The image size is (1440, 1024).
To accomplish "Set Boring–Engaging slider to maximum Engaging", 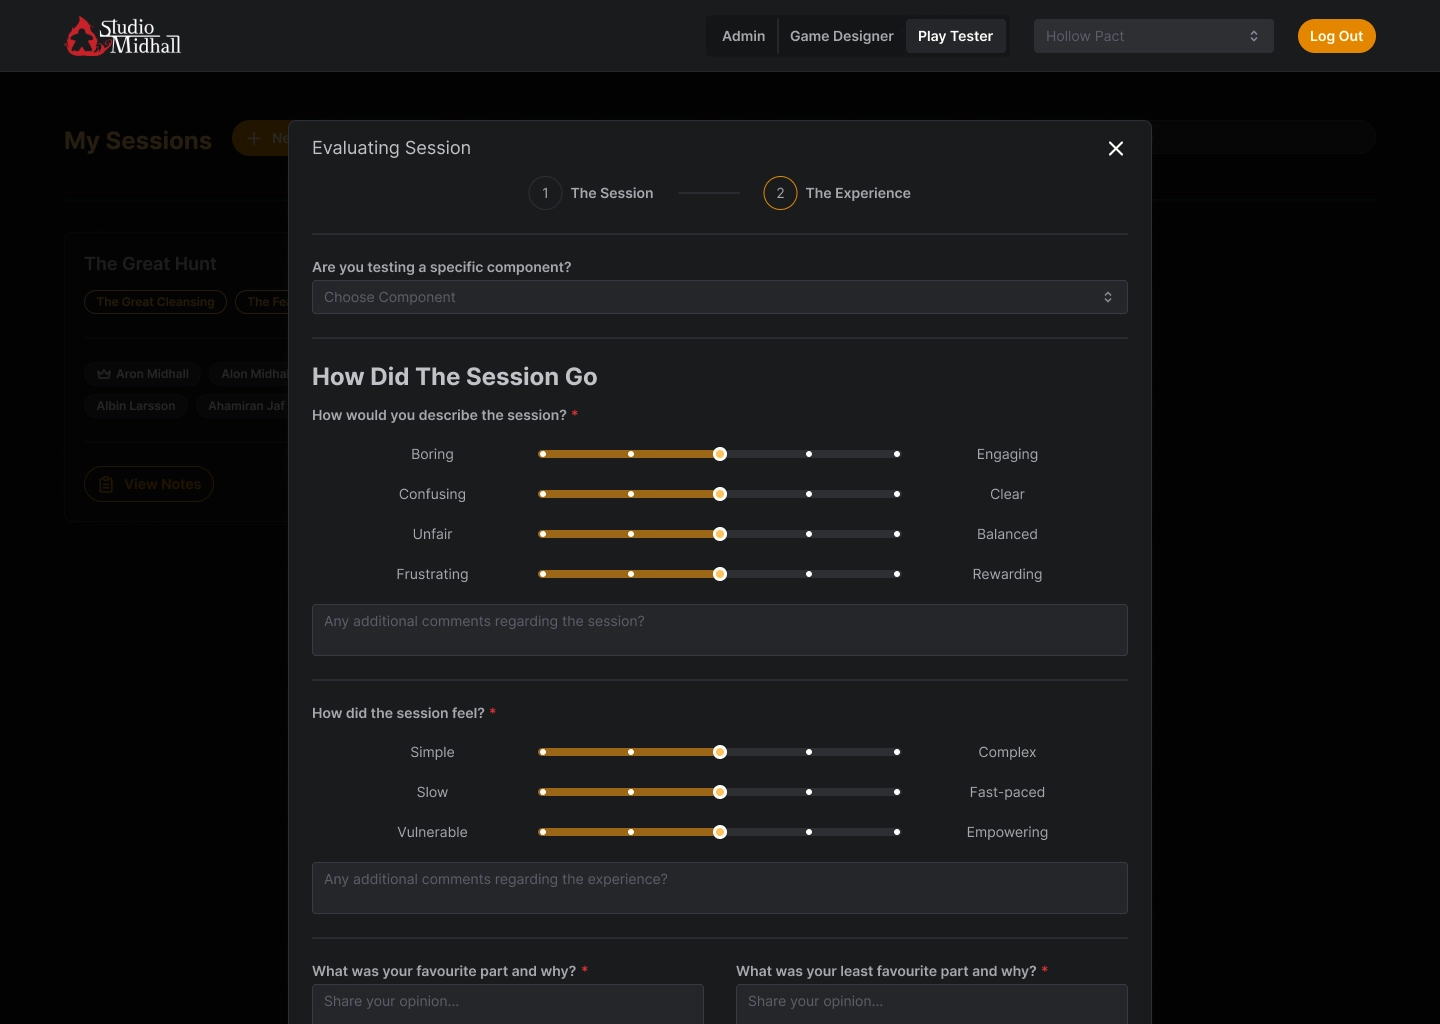I will pos(897,454).
